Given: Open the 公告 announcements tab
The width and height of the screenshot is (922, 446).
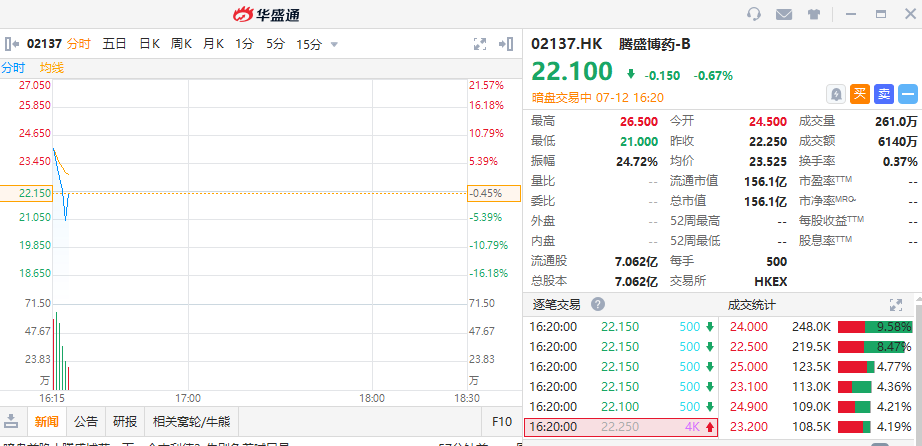Looking at the screenshot, I should point(86,421).
